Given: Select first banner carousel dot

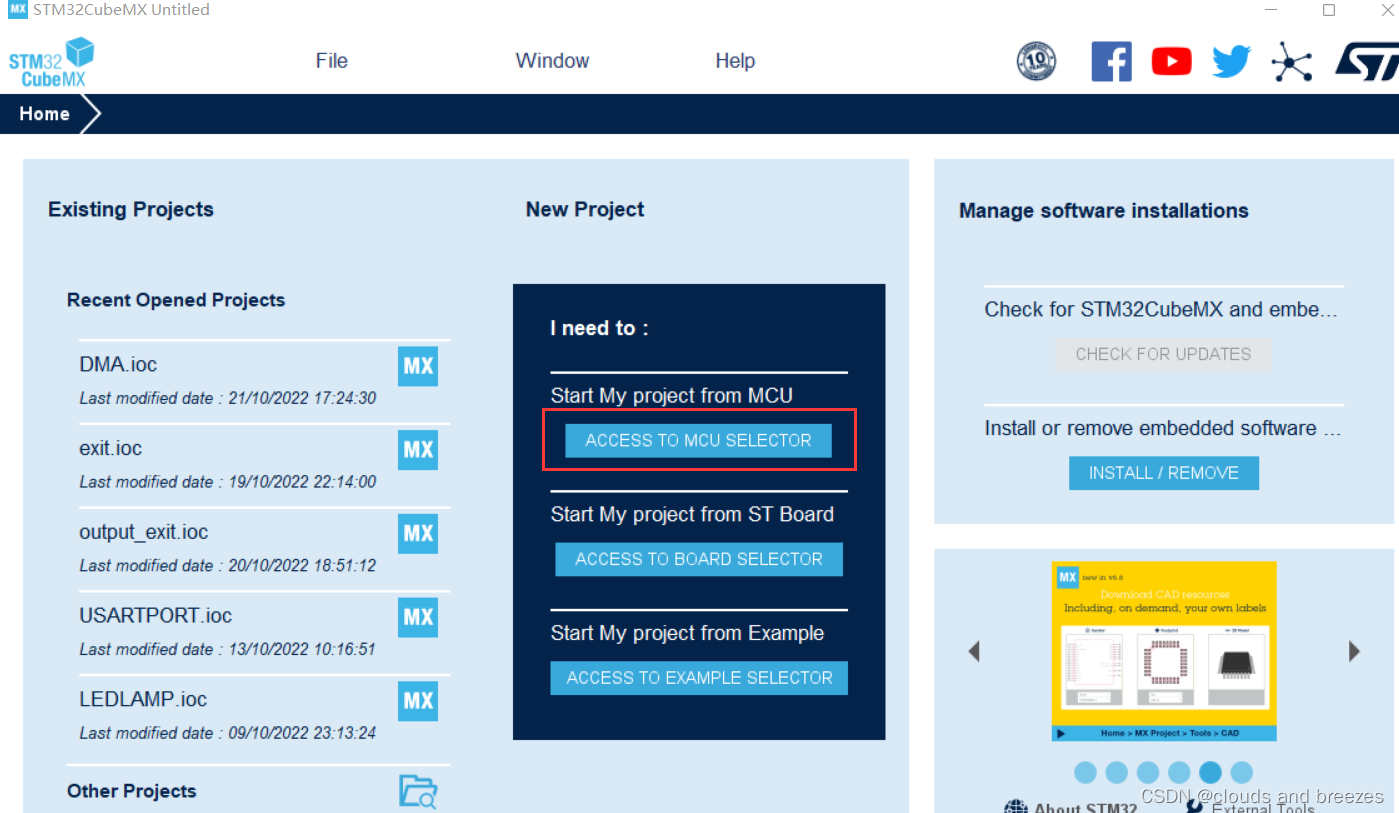Looking at the screenshot, I should [x=1086, y=772].
